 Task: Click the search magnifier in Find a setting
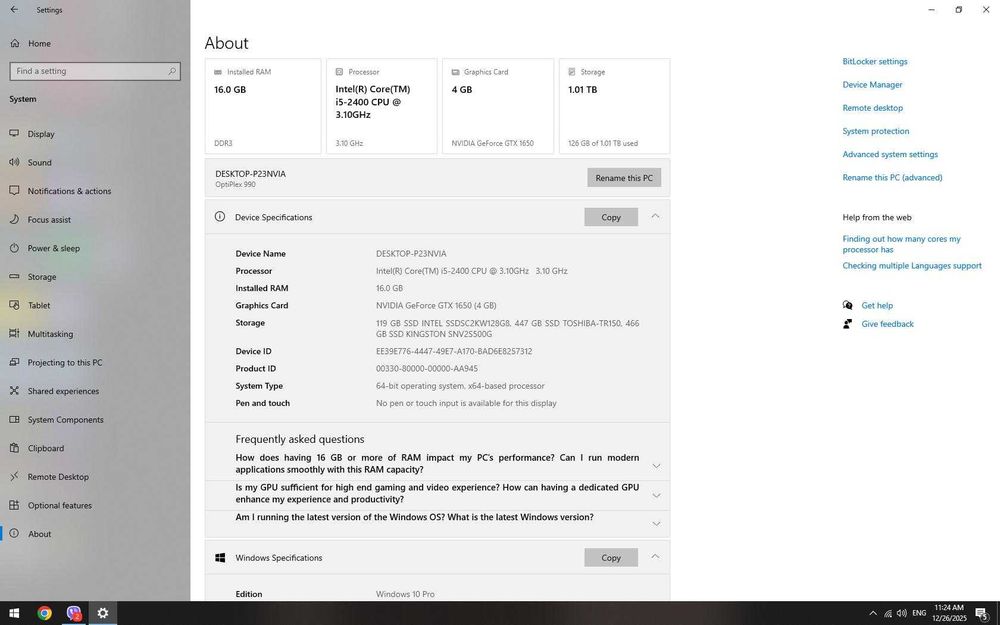pyautogui.click(x=172, y=71)
